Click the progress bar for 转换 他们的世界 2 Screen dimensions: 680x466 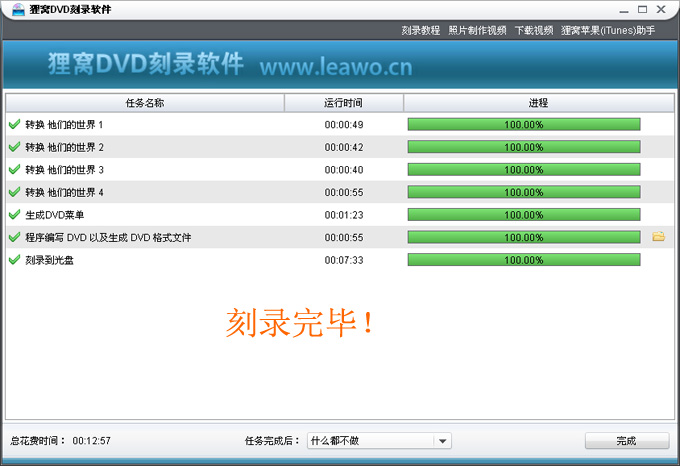click(x=524, y=147)
